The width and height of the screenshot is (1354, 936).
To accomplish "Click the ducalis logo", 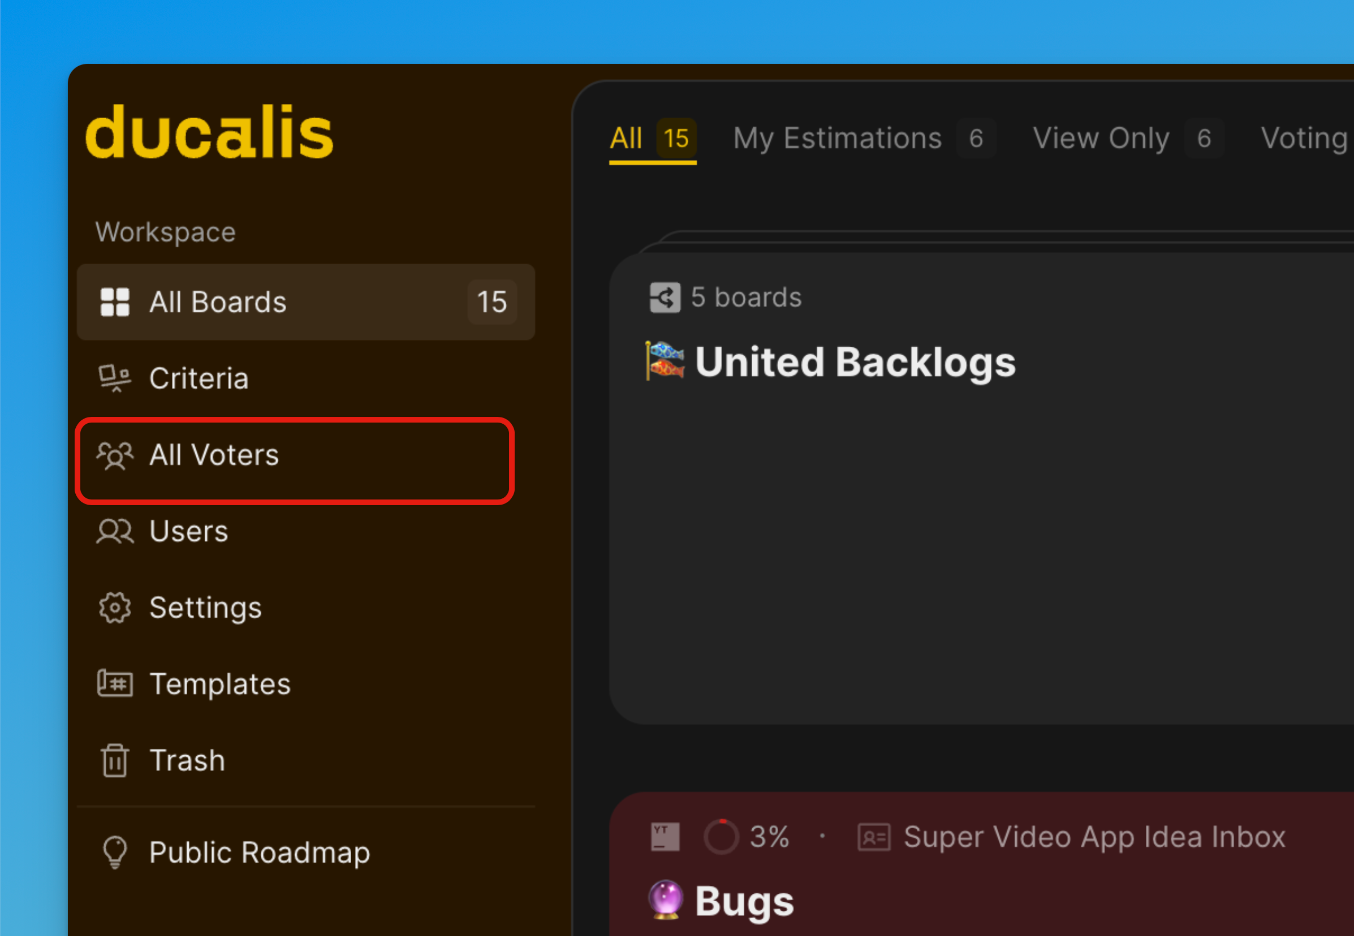I will click(209, 133).
